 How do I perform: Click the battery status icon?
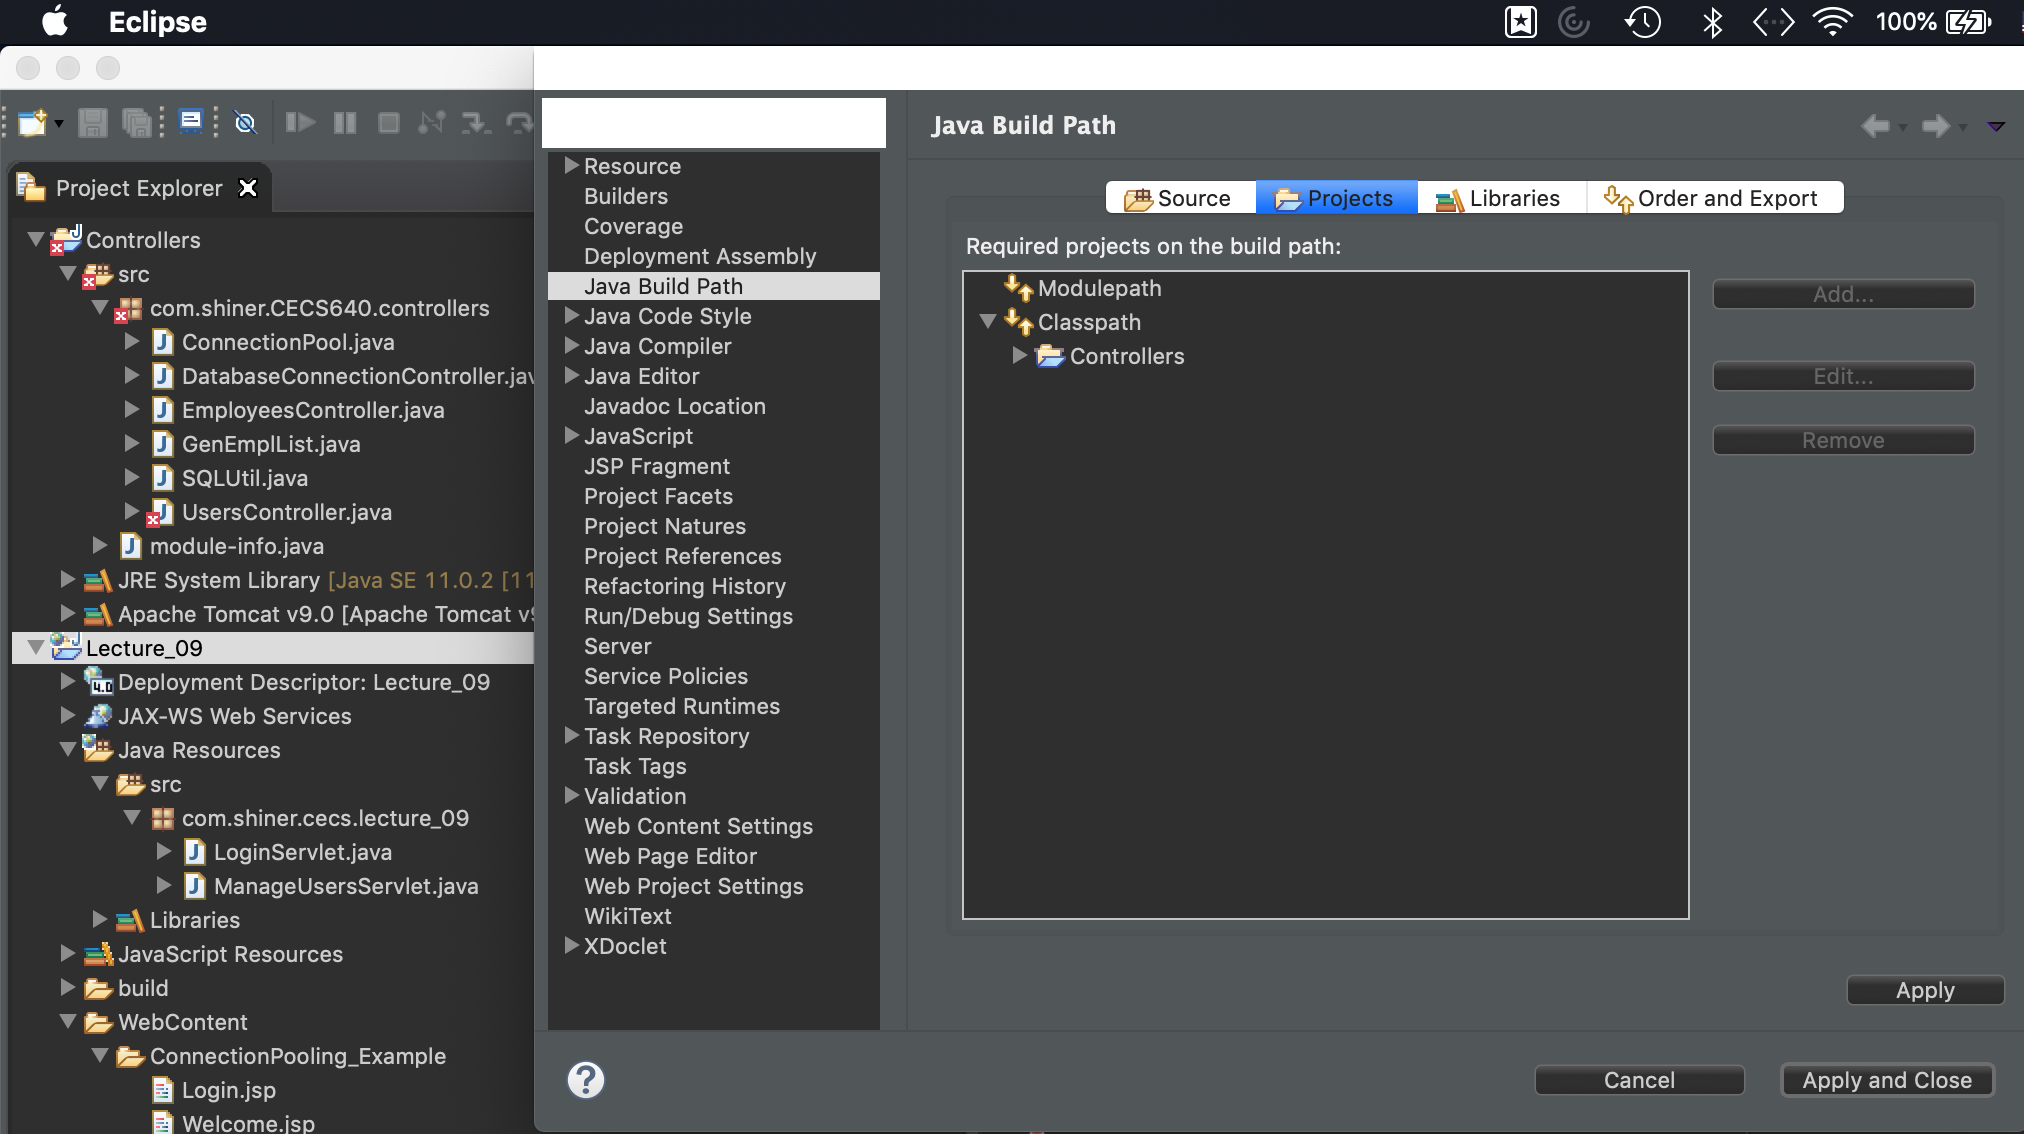(x=1968, y=22)
